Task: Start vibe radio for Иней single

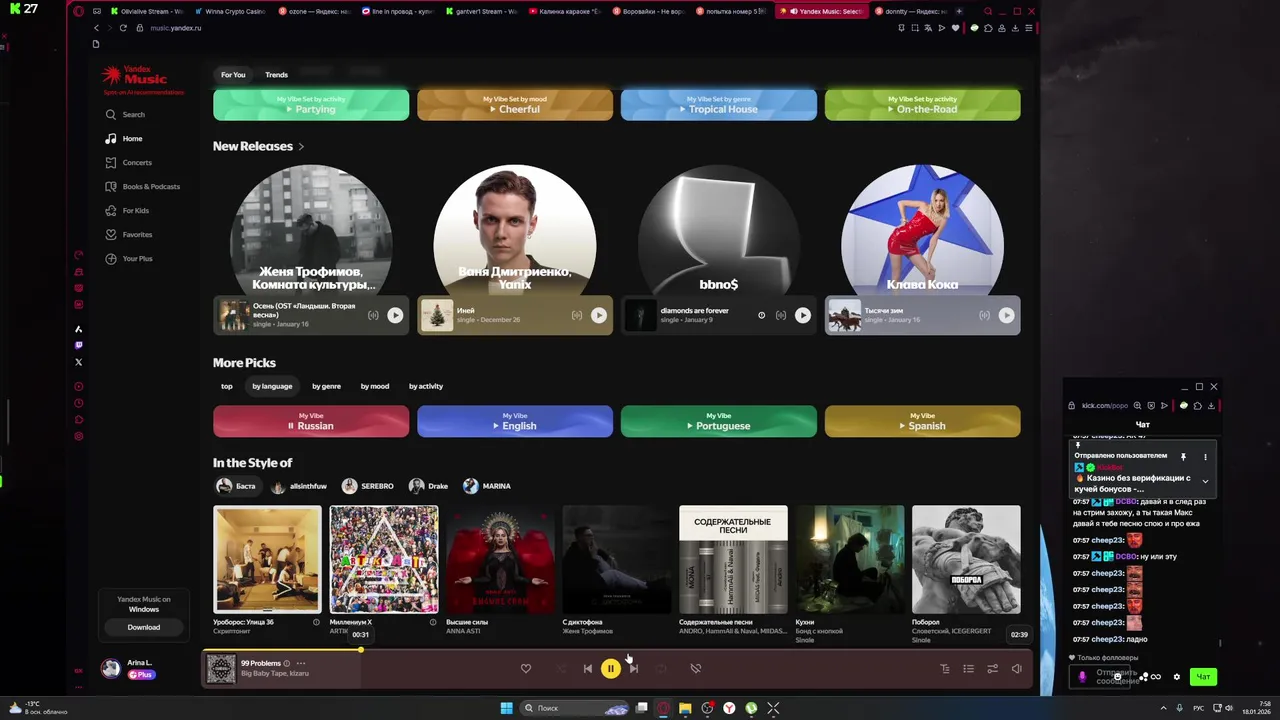Action: point(577,315)
